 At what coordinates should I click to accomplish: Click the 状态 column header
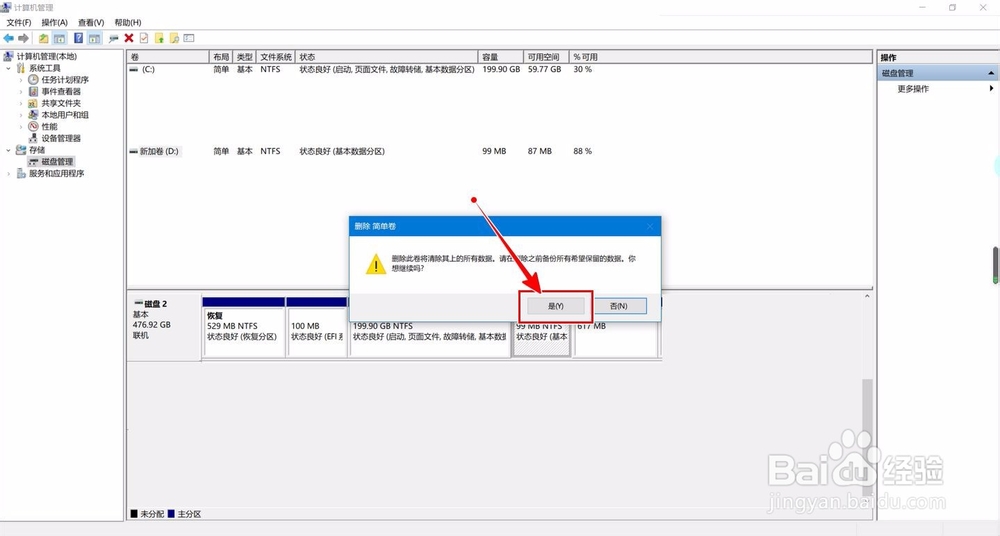tap(387, 57)
